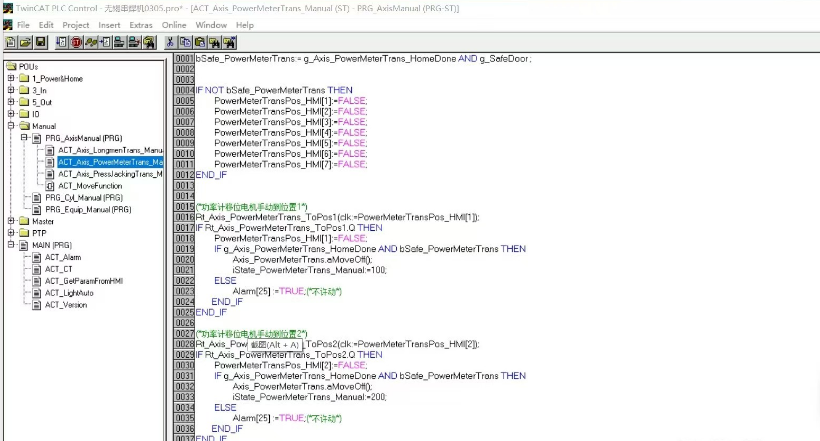The image size is (820, 441).
Task: Open the Extras menu
Action: click(x=141, y=25)
